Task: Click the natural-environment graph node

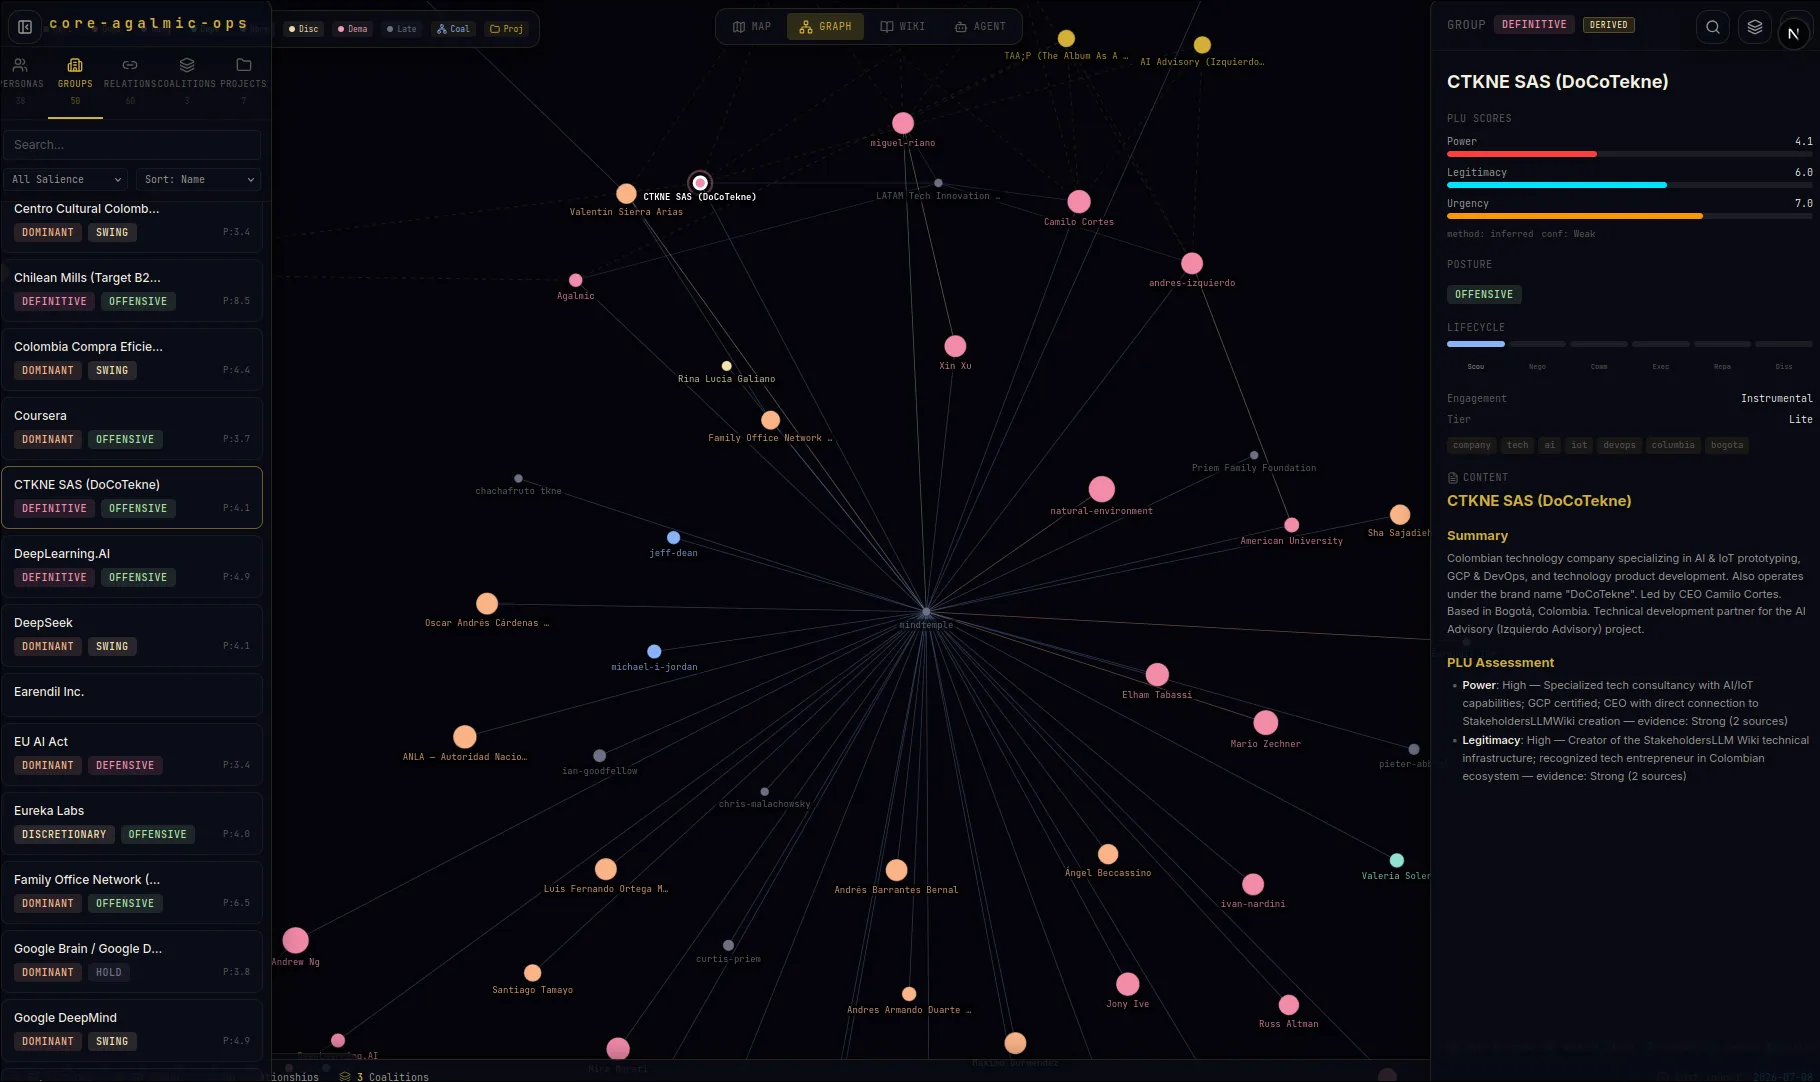Action: click(x=1102, y=489)
